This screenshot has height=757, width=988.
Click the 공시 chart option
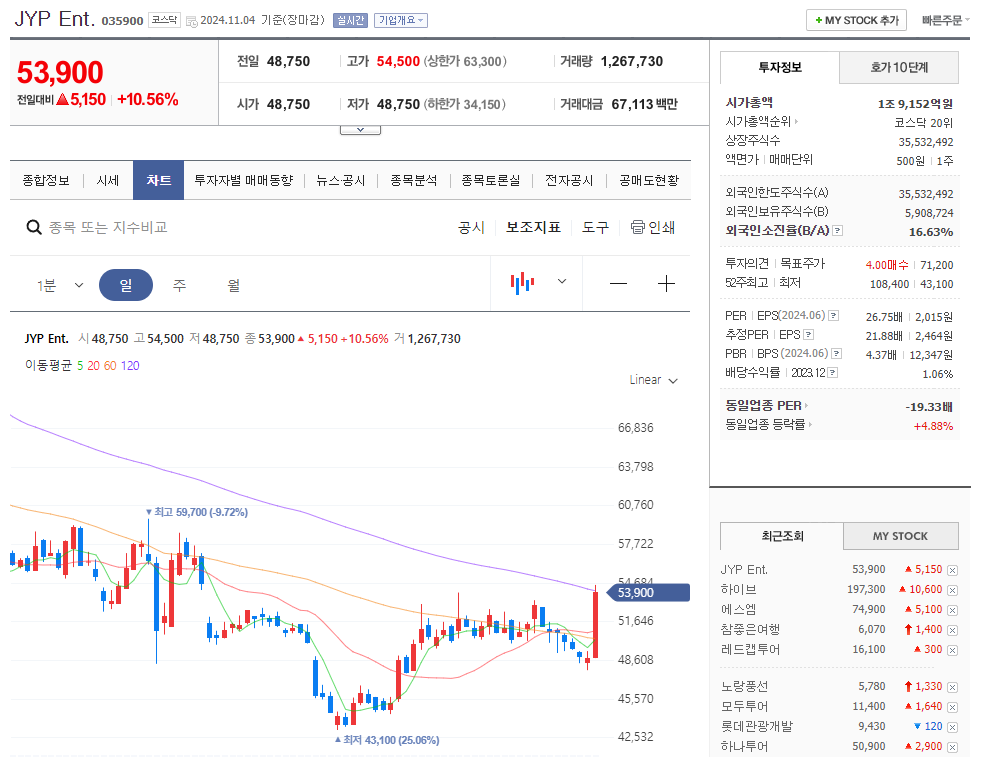pyautogui.click(x=471, y=228)
